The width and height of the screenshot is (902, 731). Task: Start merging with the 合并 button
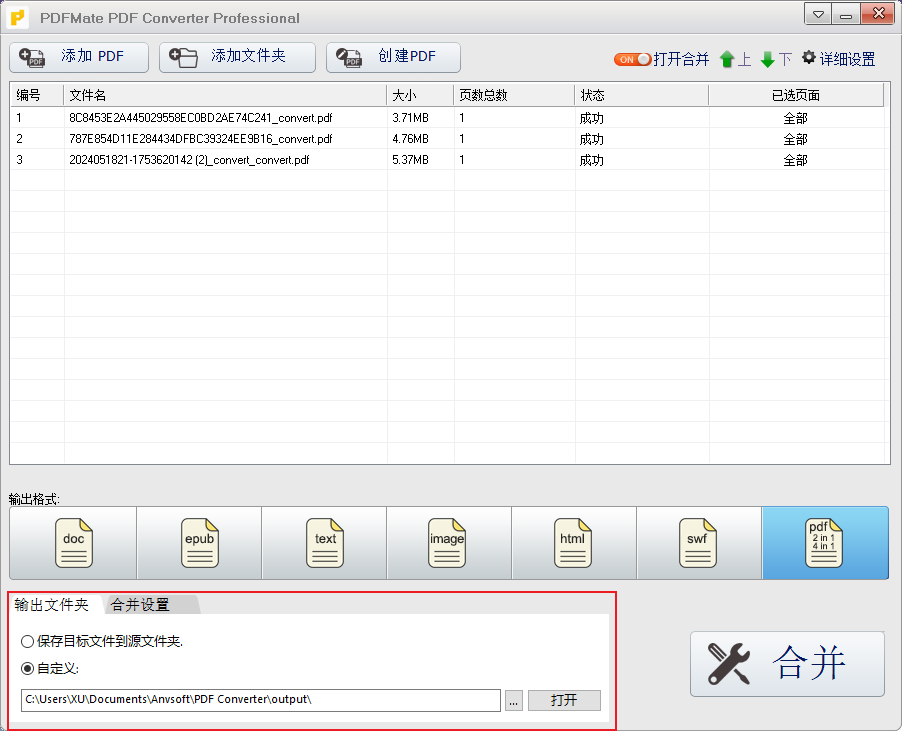click(788, 664)
